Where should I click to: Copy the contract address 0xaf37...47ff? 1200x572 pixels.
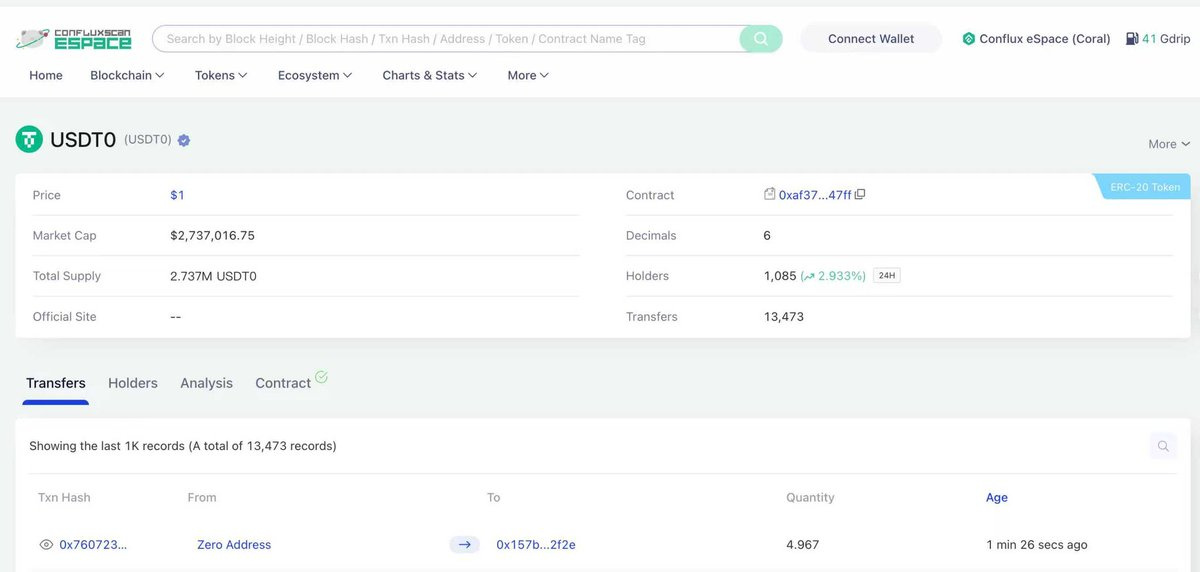[x=860, y=195]
